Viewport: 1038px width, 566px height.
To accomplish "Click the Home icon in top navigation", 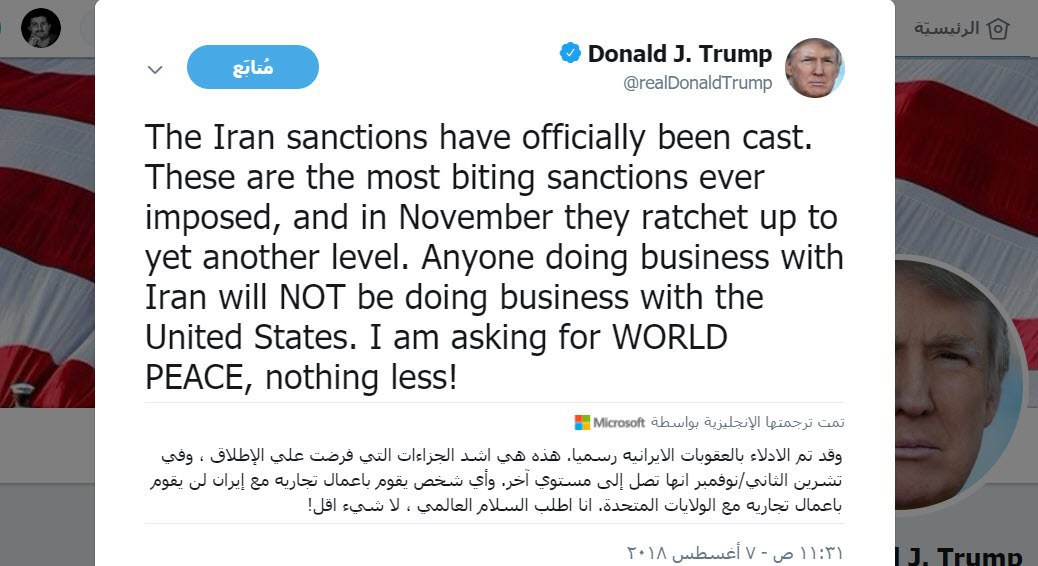I will pyautogui.click(x=998, y=28).
